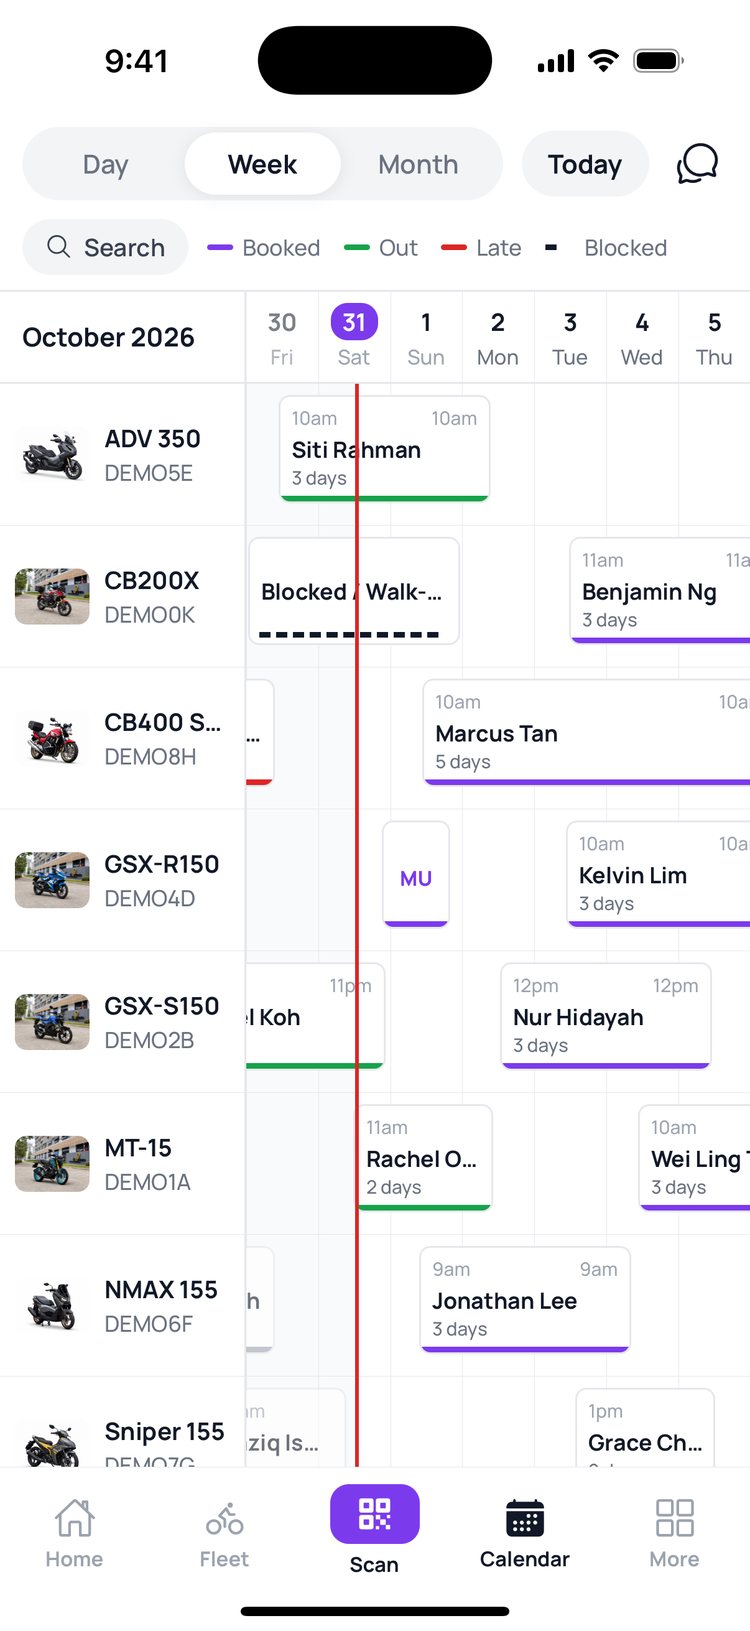This screenshot has width=750, height=1631.
Task: Switch to Month view
Action: (x=418, y=164)
